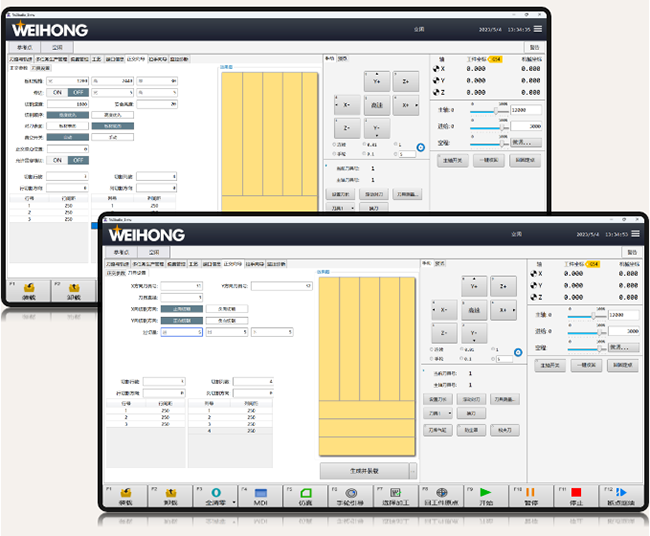This screenshot has width=650, height=536.
Task: Expand the arrow beside Generate and Load button
Action: coord(413,471)
